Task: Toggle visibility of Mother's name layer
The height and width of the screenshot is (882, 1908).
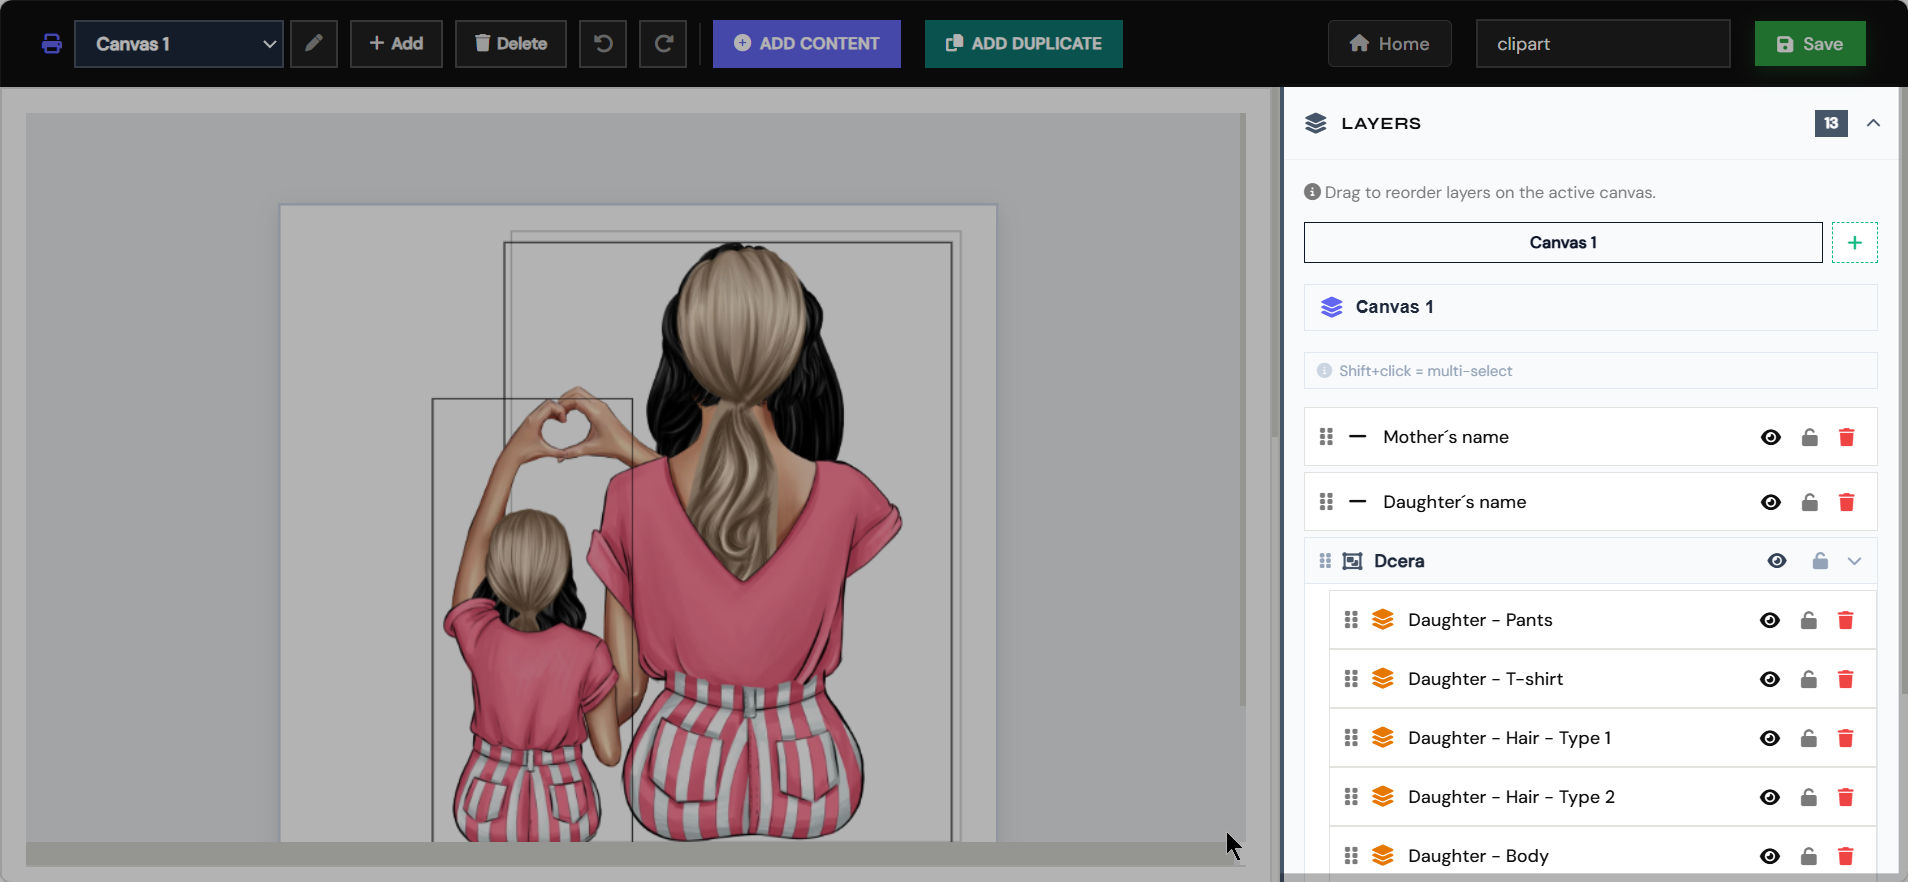Action: pyautogui.click(x=1771, y=437)
